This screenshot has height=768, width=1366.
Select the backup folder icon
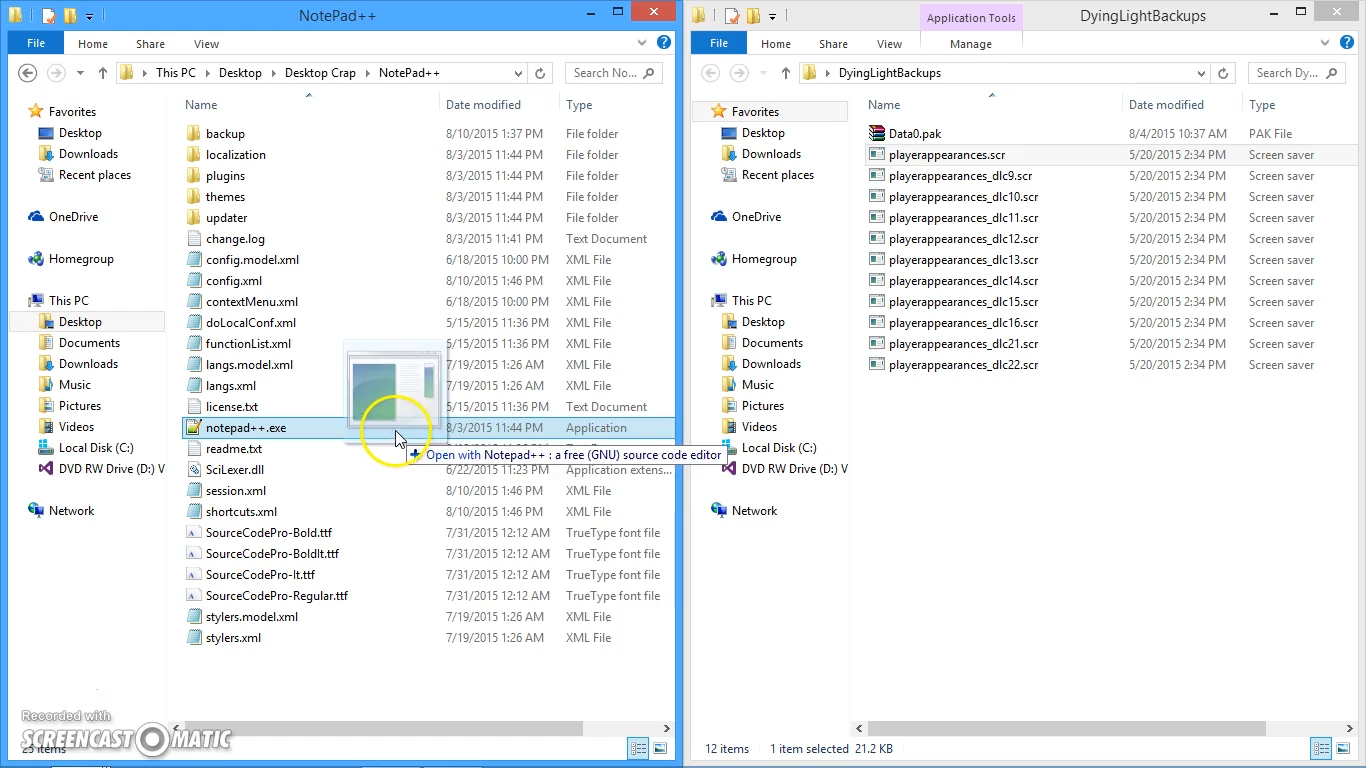(194, 133)
